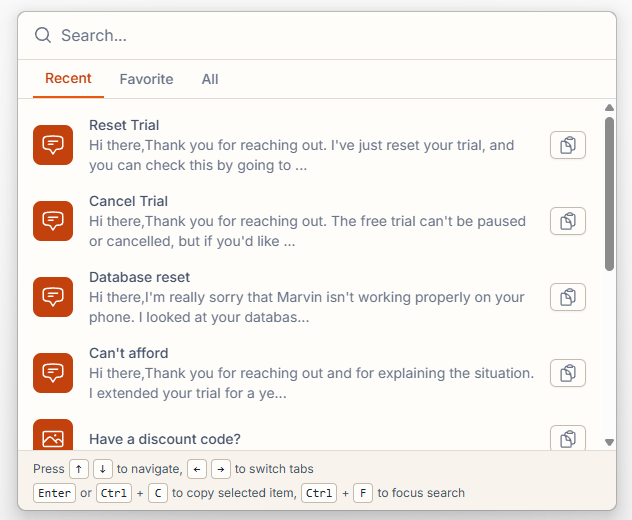
Task: Focus the Search input field
Action: point(317,35)
